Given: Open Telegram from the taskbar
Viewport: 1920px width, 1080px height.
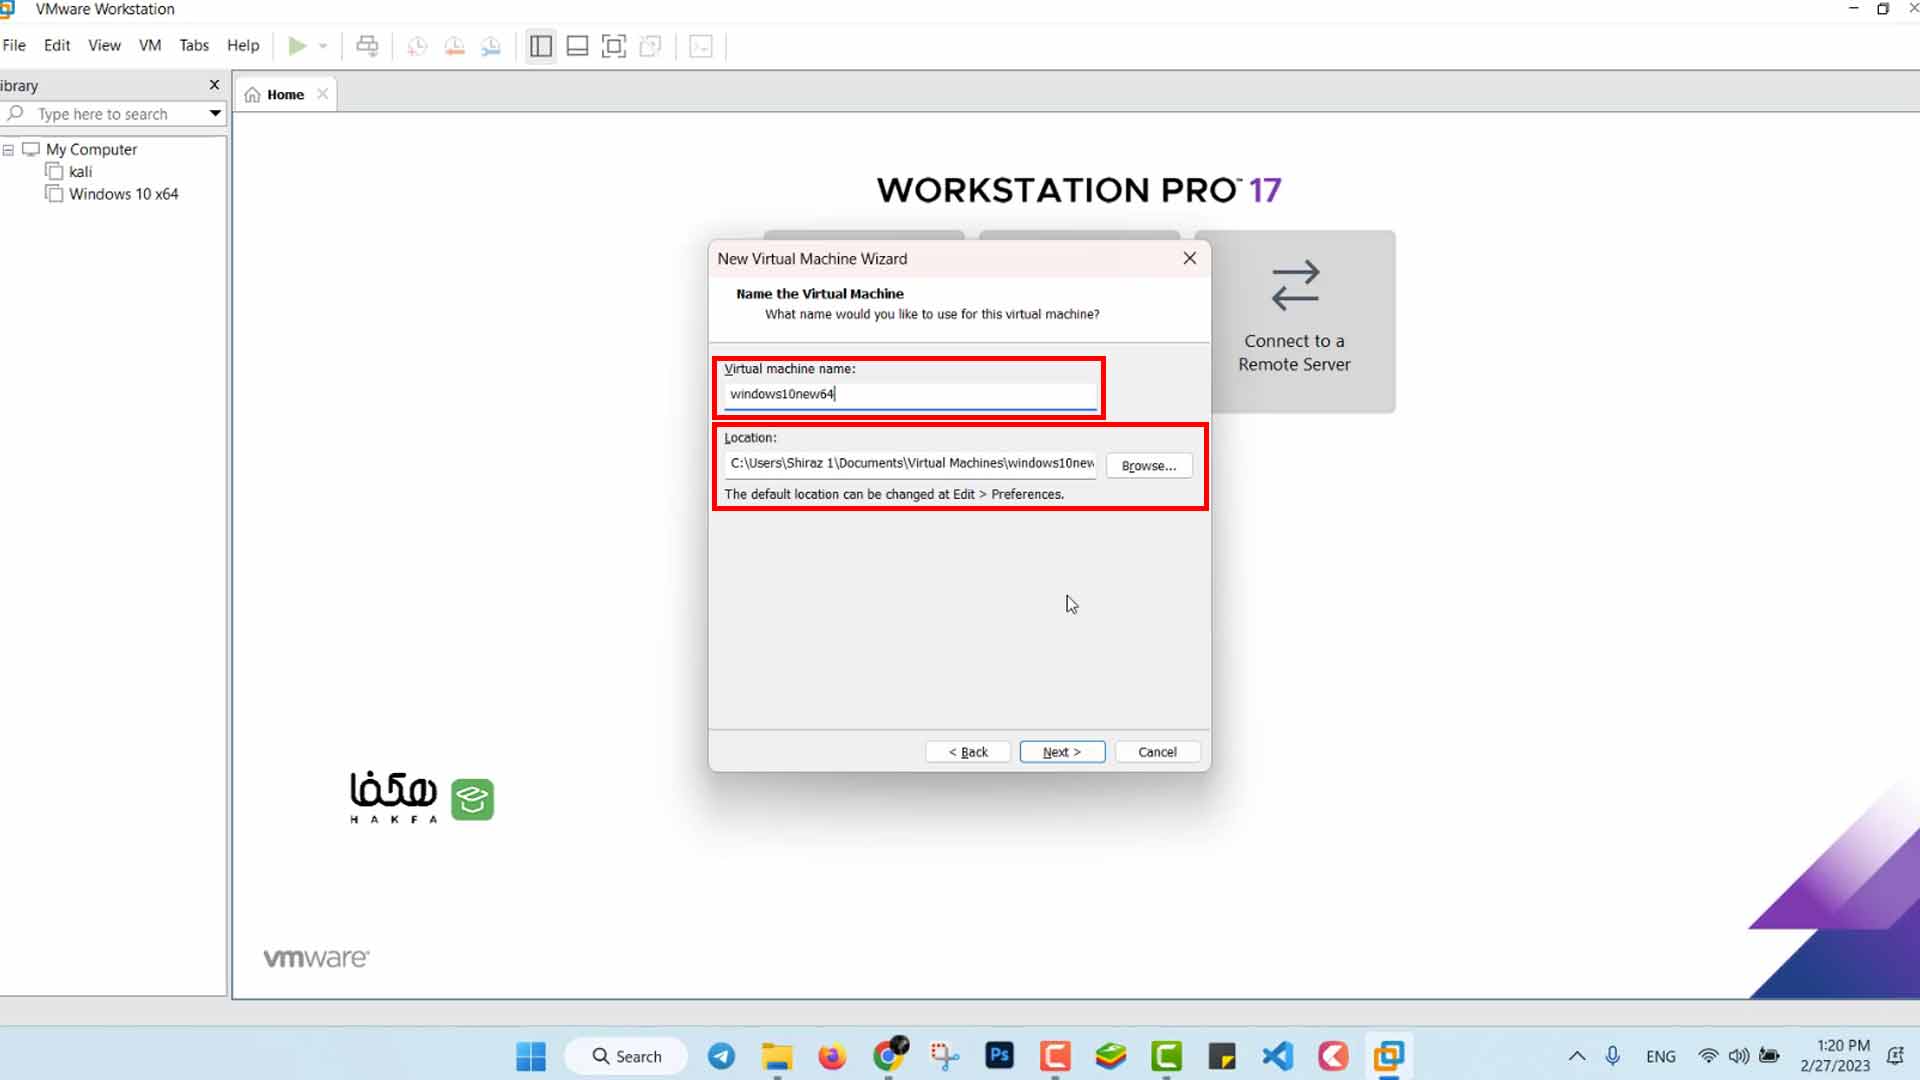Looking at the screenshot, I should pyautogui.click(x=721, y=1056).
